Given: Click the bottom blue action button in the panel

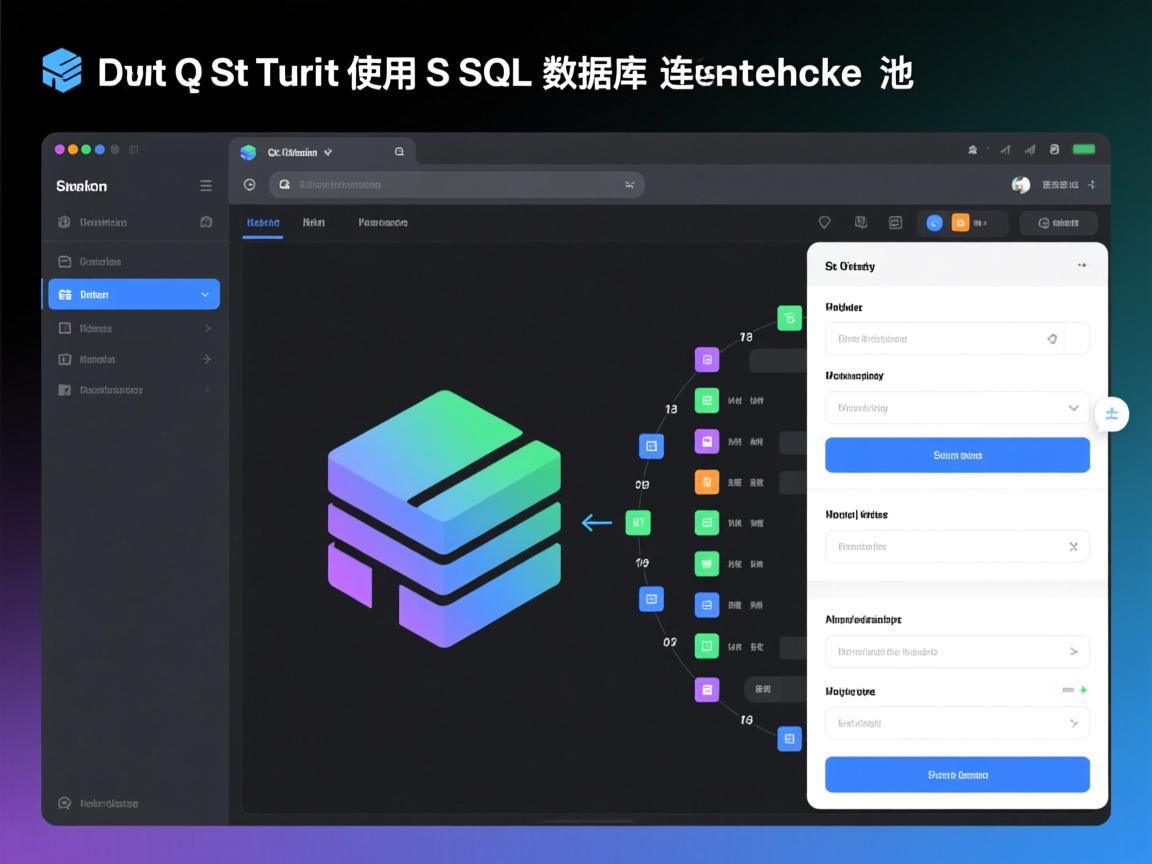Looking at the screenshot, I should tap(956, 774).
